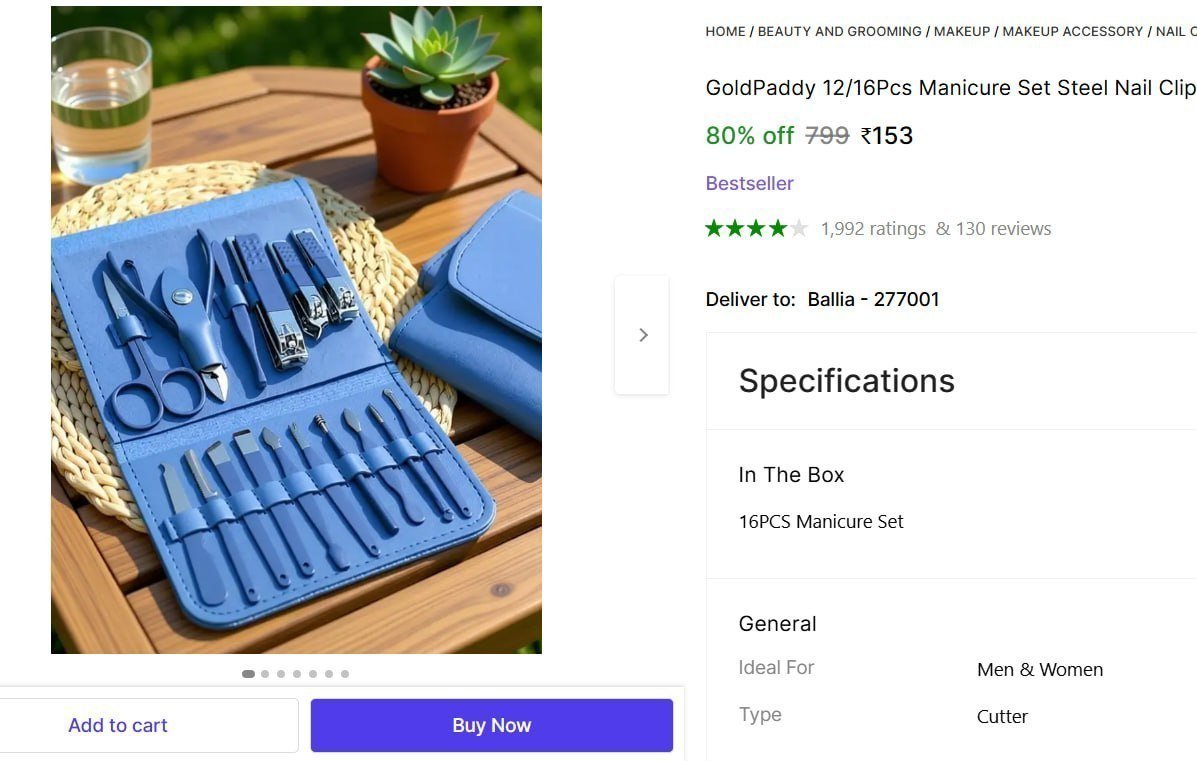1197x761 pixels.
Task: Add the manicure set to cart
Action: [x=117, y=725]
